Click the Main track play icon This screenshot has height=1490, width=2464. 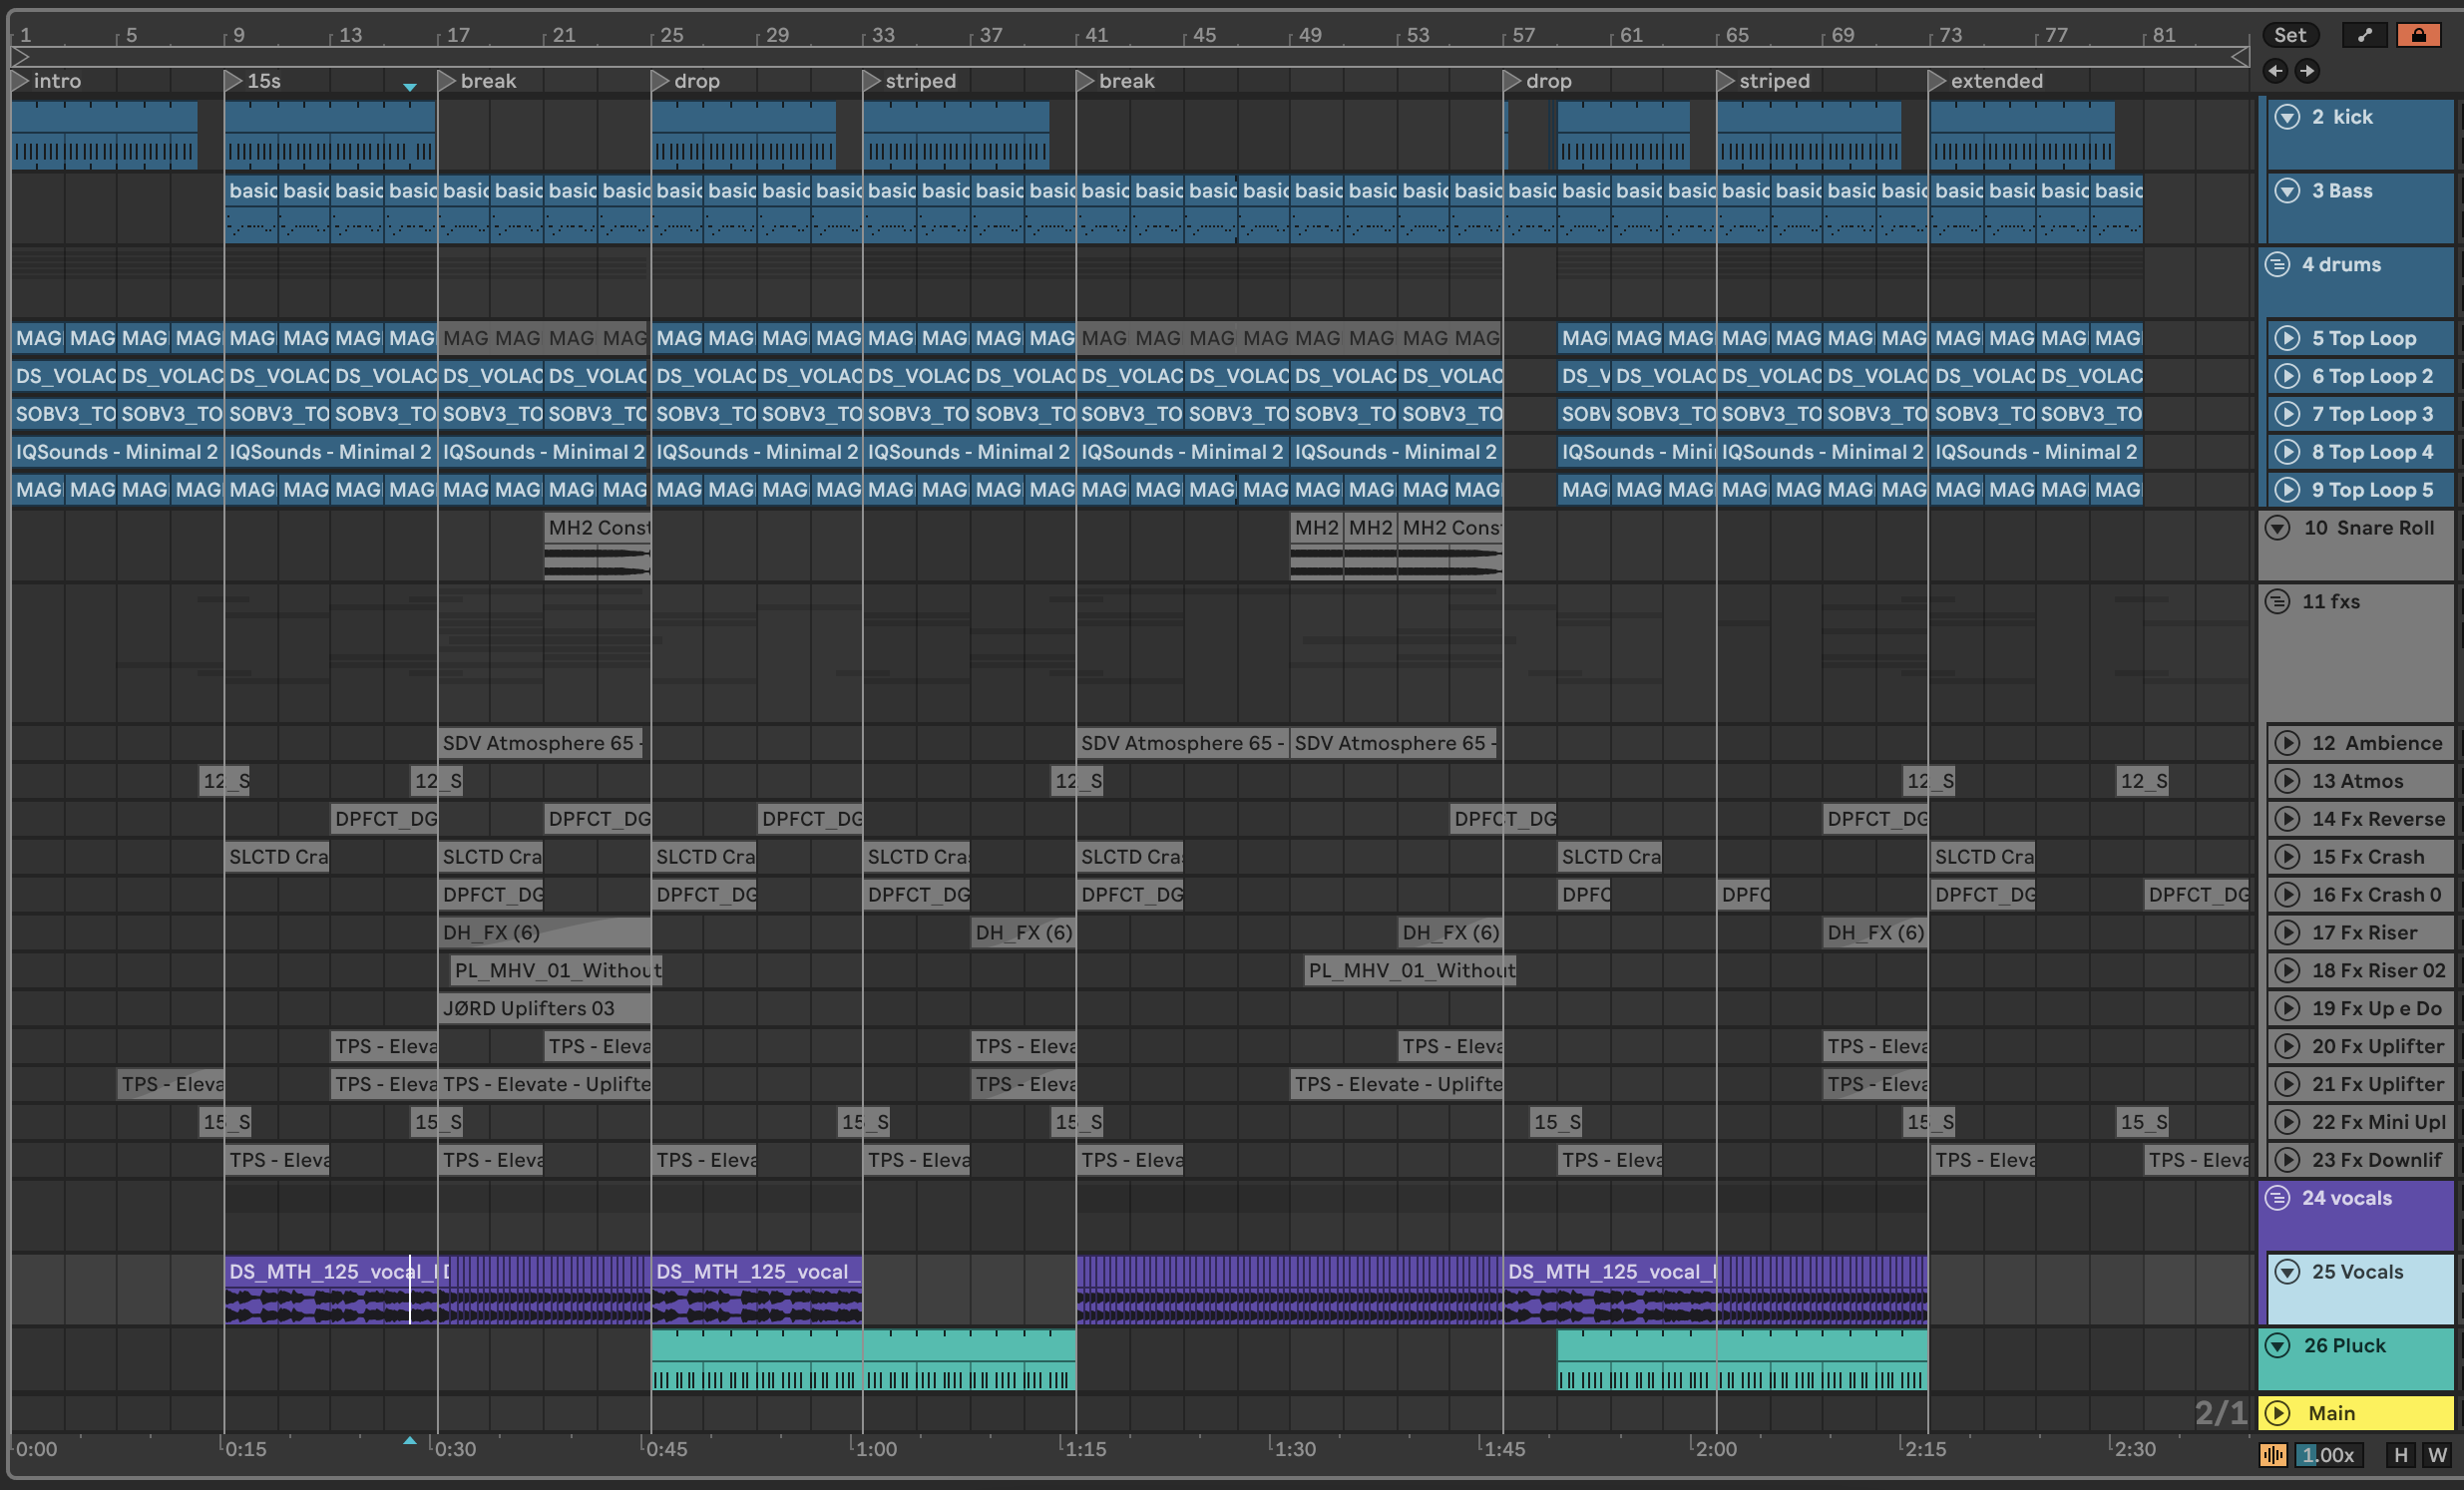(x=2277, y=1413)
